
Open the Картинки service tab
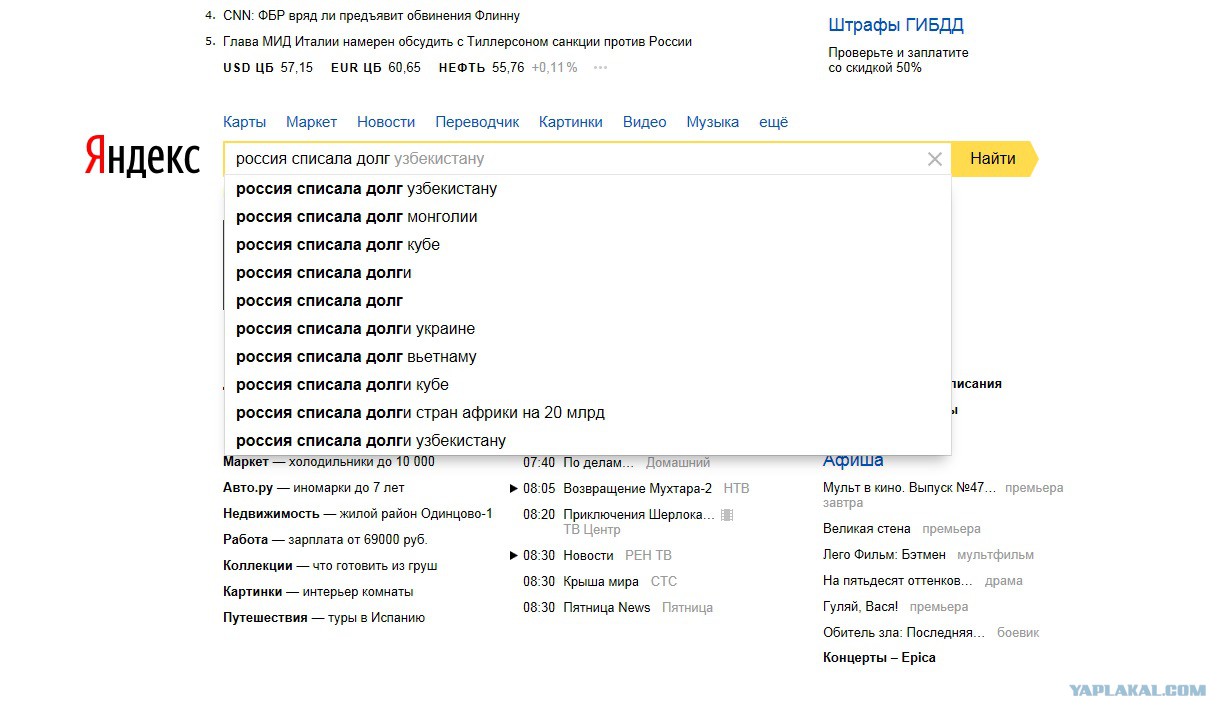(x=571, y=122)
